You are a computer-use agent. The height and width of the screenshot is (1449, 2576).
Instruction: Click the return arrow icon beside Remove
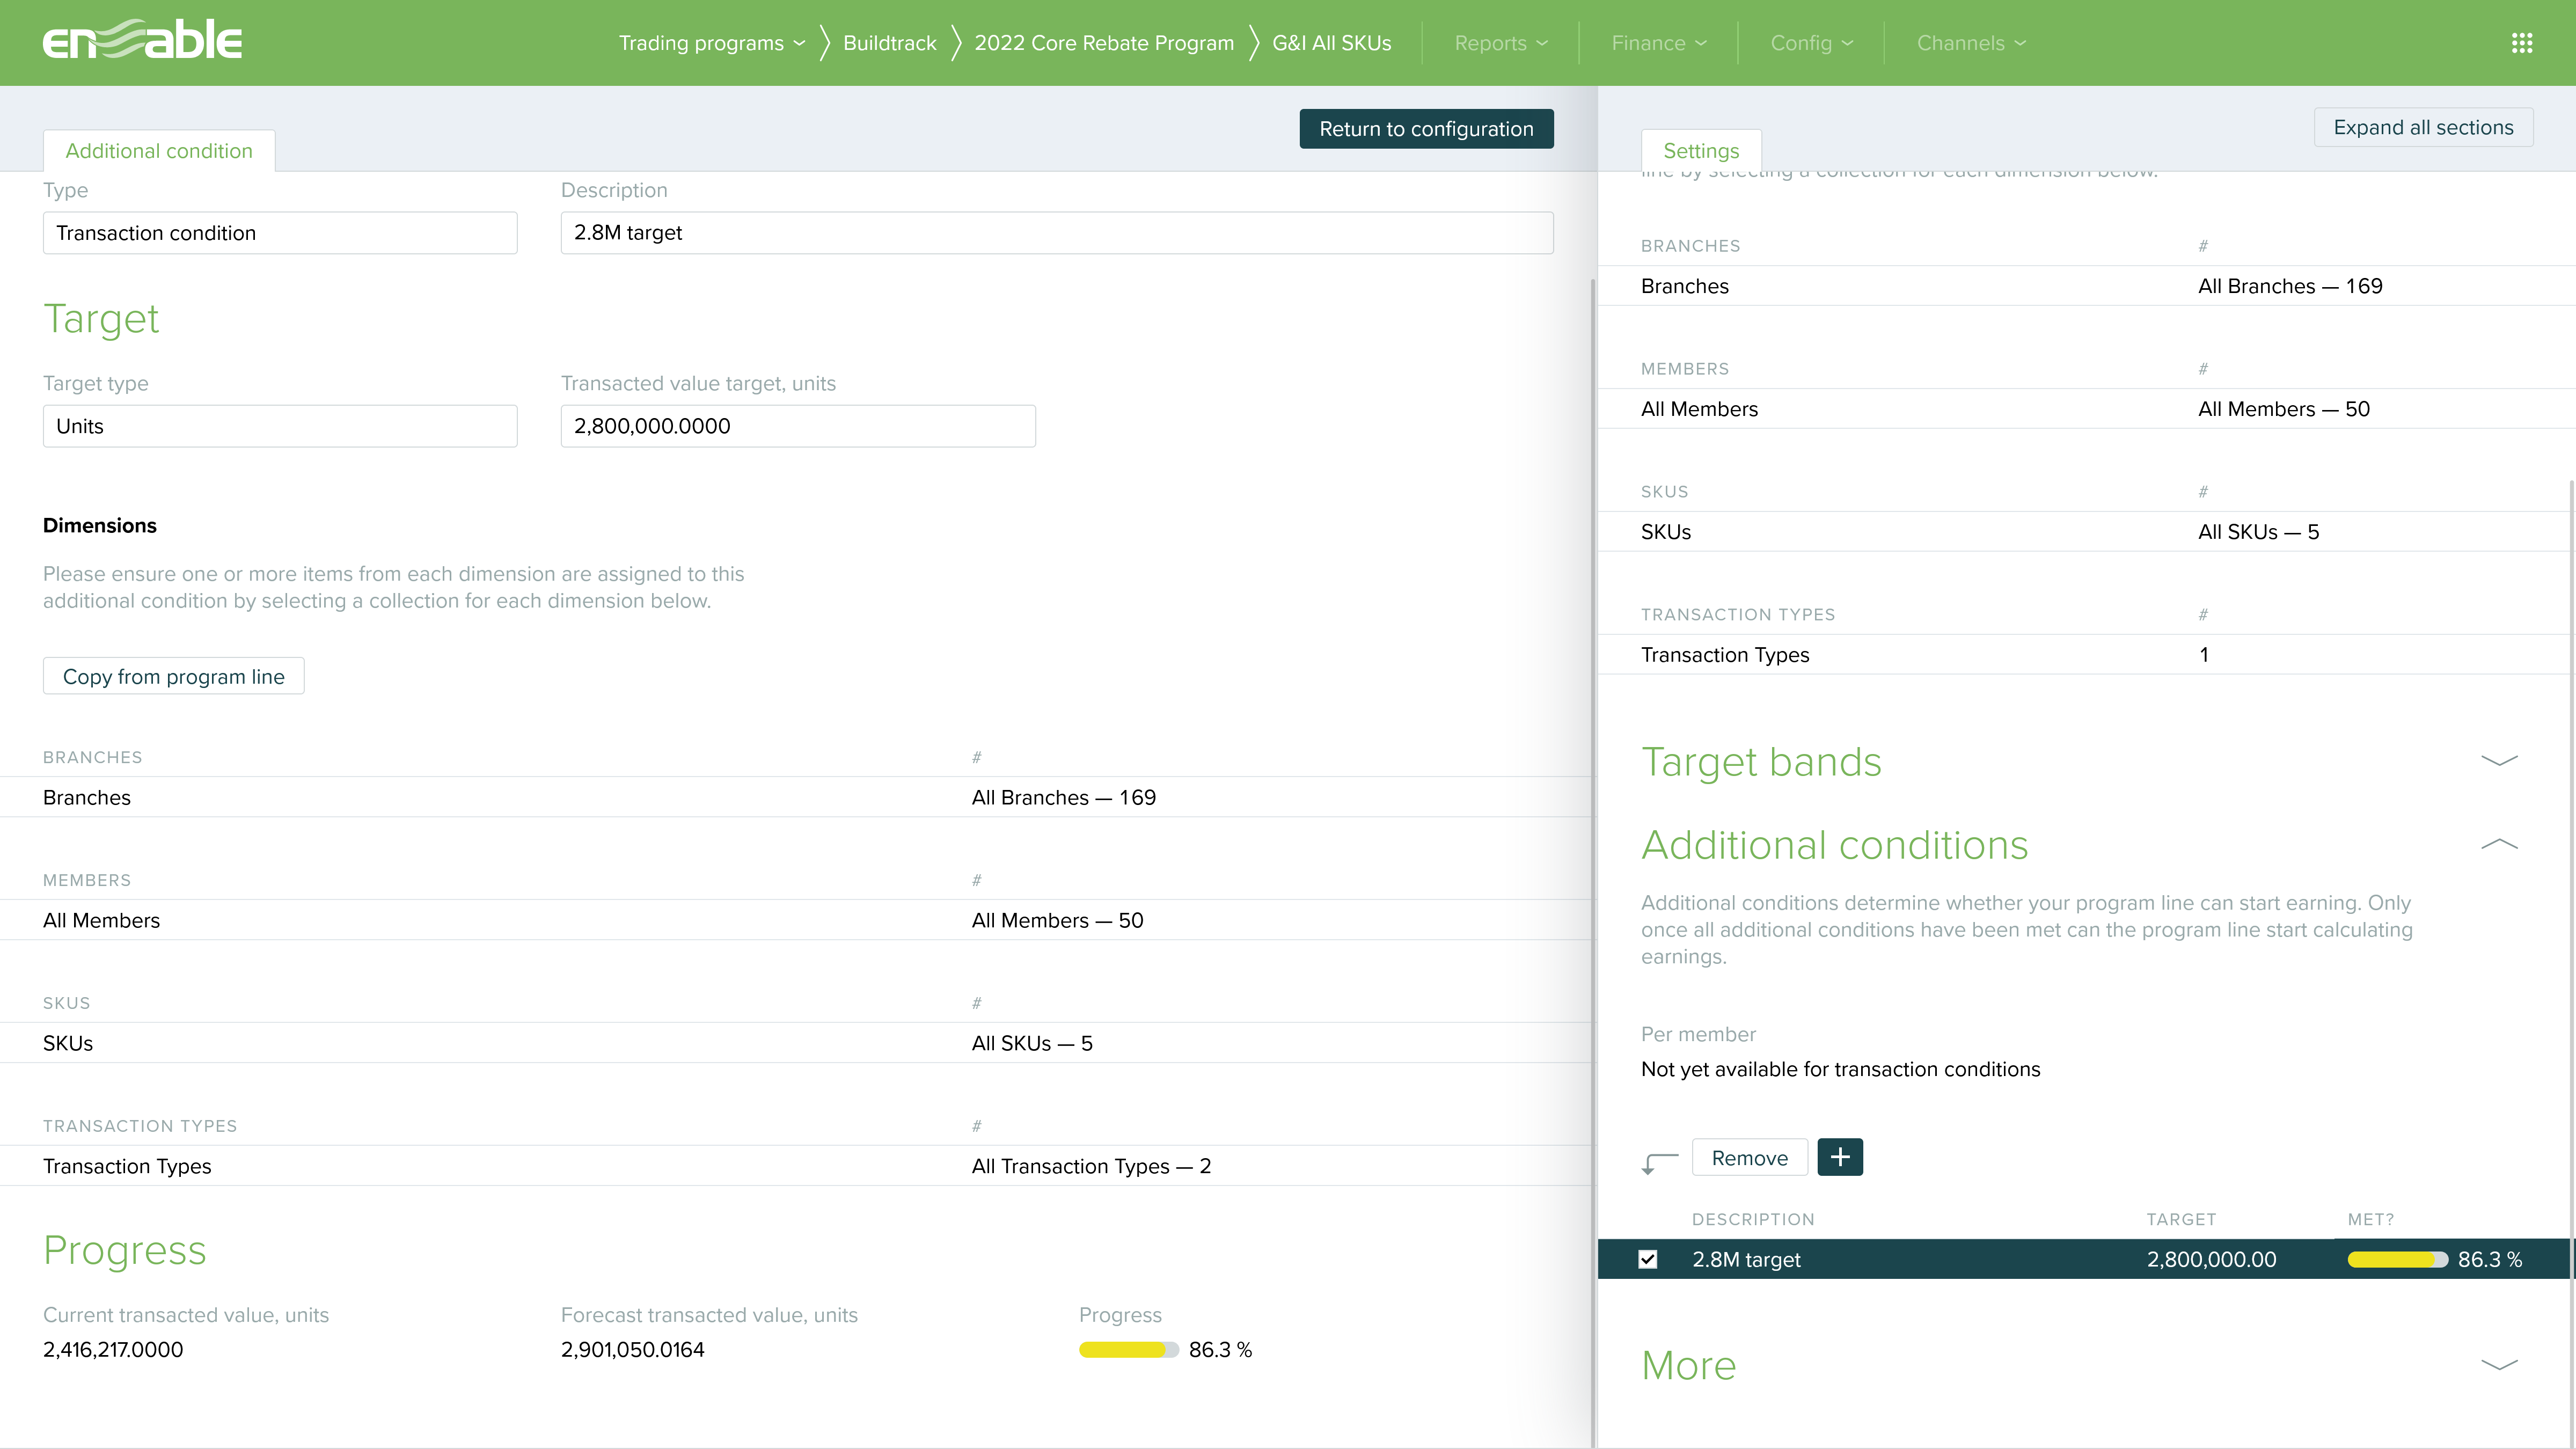1658,1162
